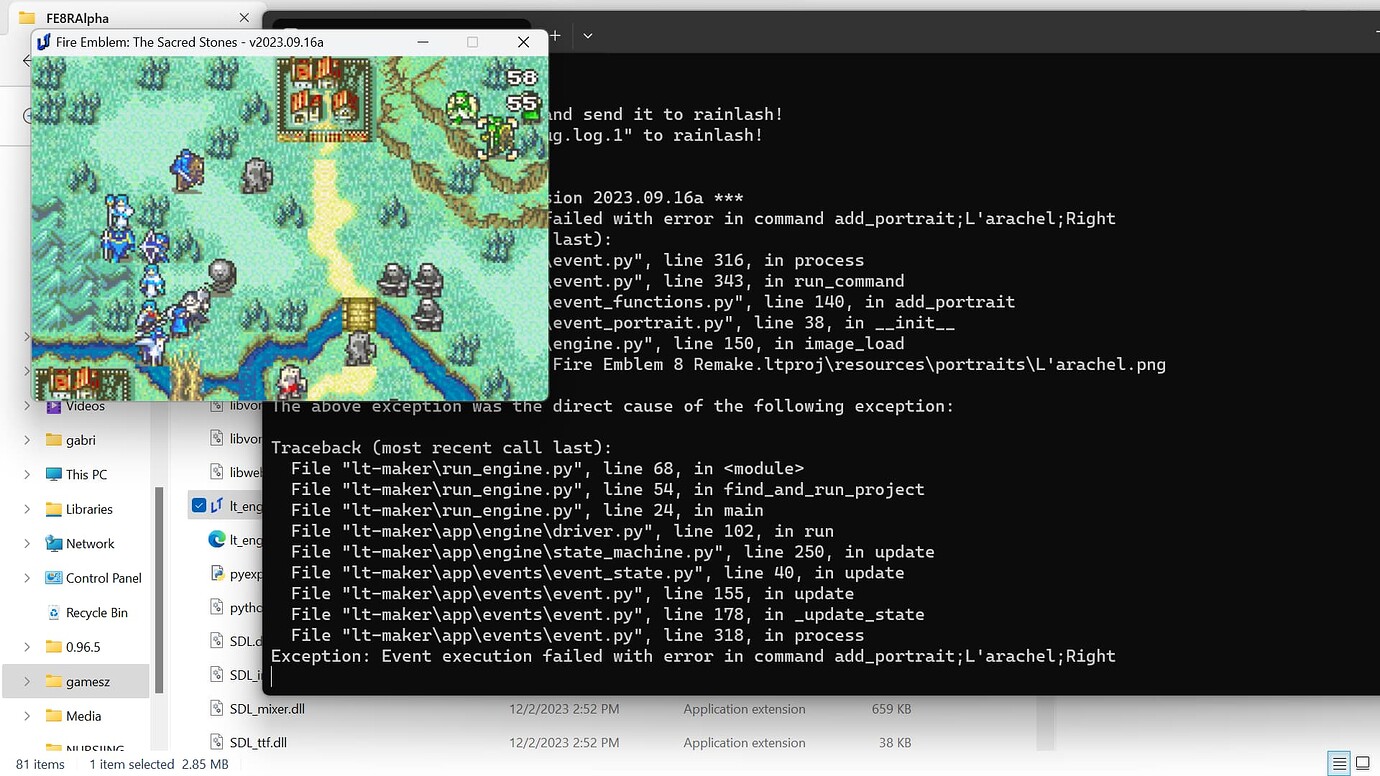Select the Network icon in sidebar

click(54, 544)
